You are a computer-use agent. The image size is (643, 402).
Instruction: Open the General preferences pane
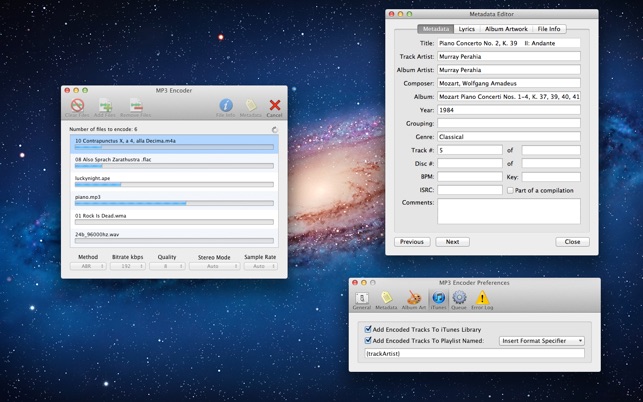click(x=362, y=300)
